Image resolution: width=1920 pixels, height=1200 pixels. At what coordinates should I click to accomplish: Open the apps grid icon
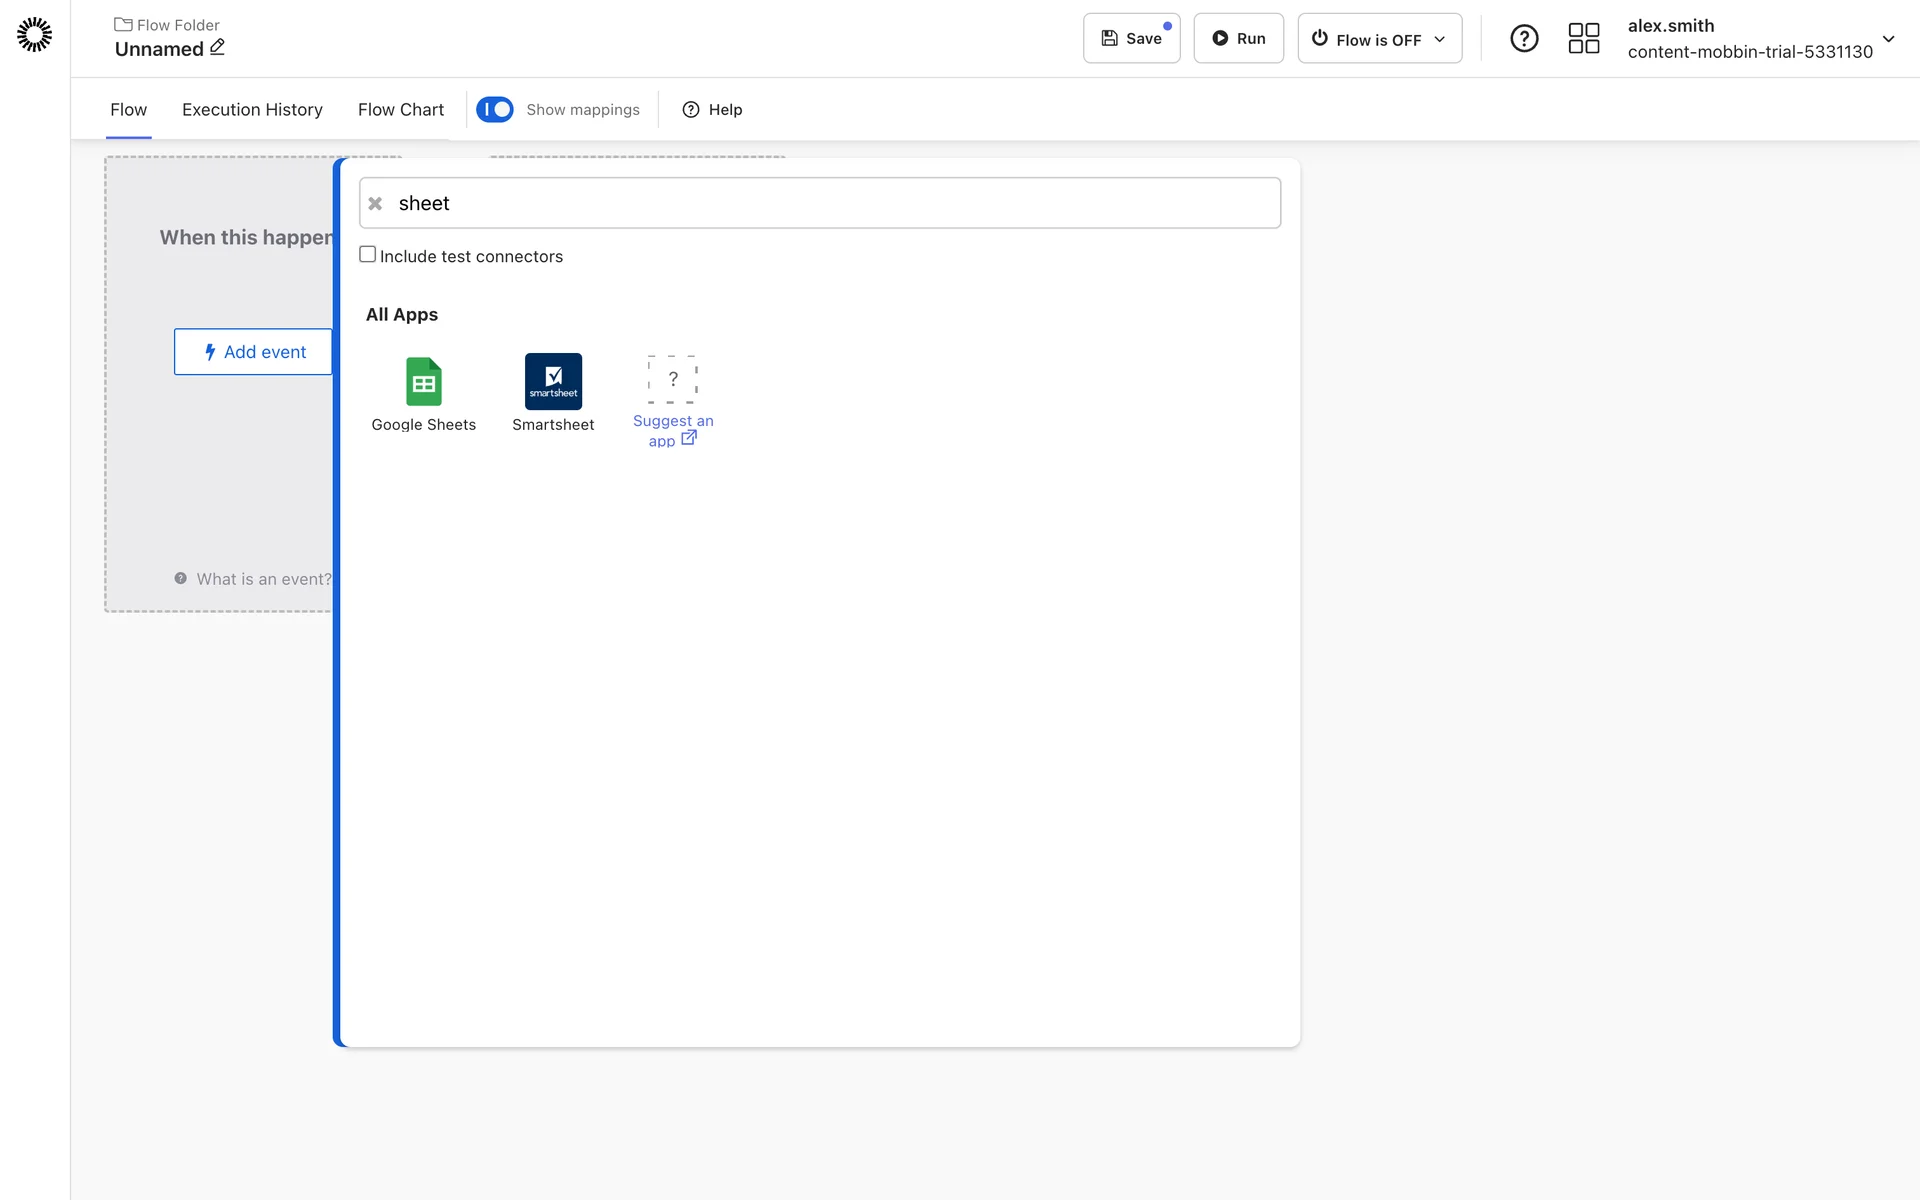click(x=1583, y=39)
